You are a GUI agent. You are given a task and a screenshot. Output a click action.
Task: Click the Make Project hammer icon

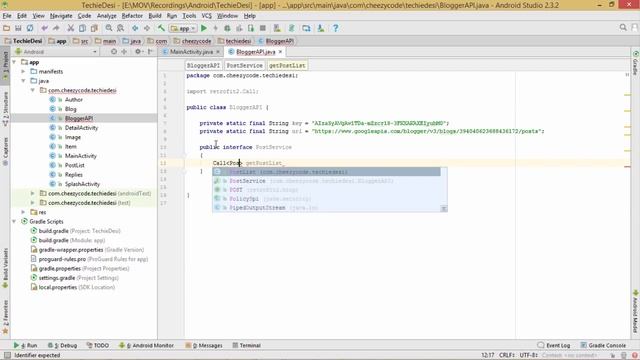pyautogui.click(x=161, y=28)
